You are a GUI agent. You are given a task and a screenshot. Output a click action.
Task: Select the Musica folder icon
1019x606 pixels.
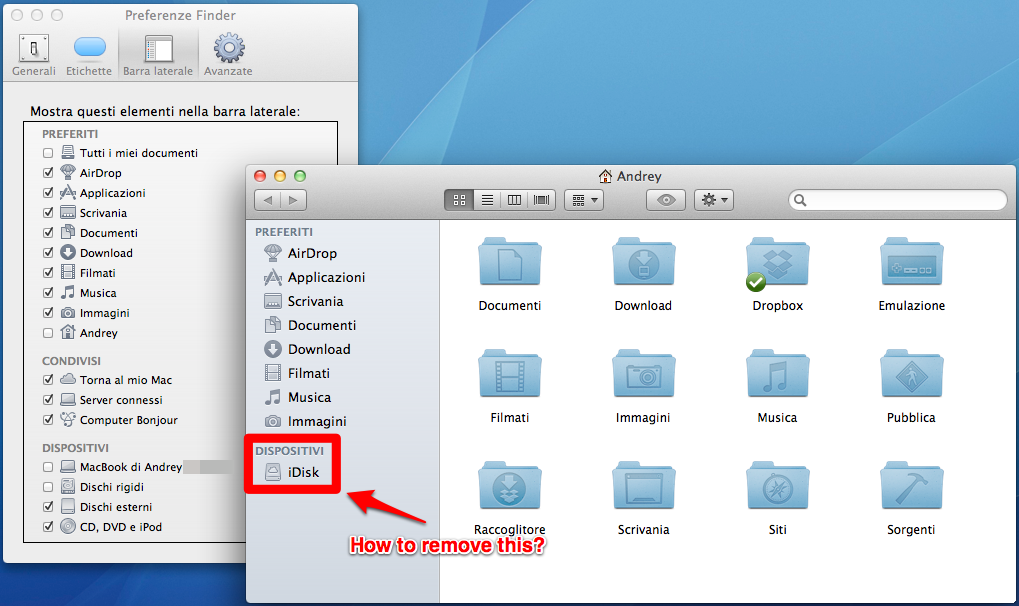777,374
